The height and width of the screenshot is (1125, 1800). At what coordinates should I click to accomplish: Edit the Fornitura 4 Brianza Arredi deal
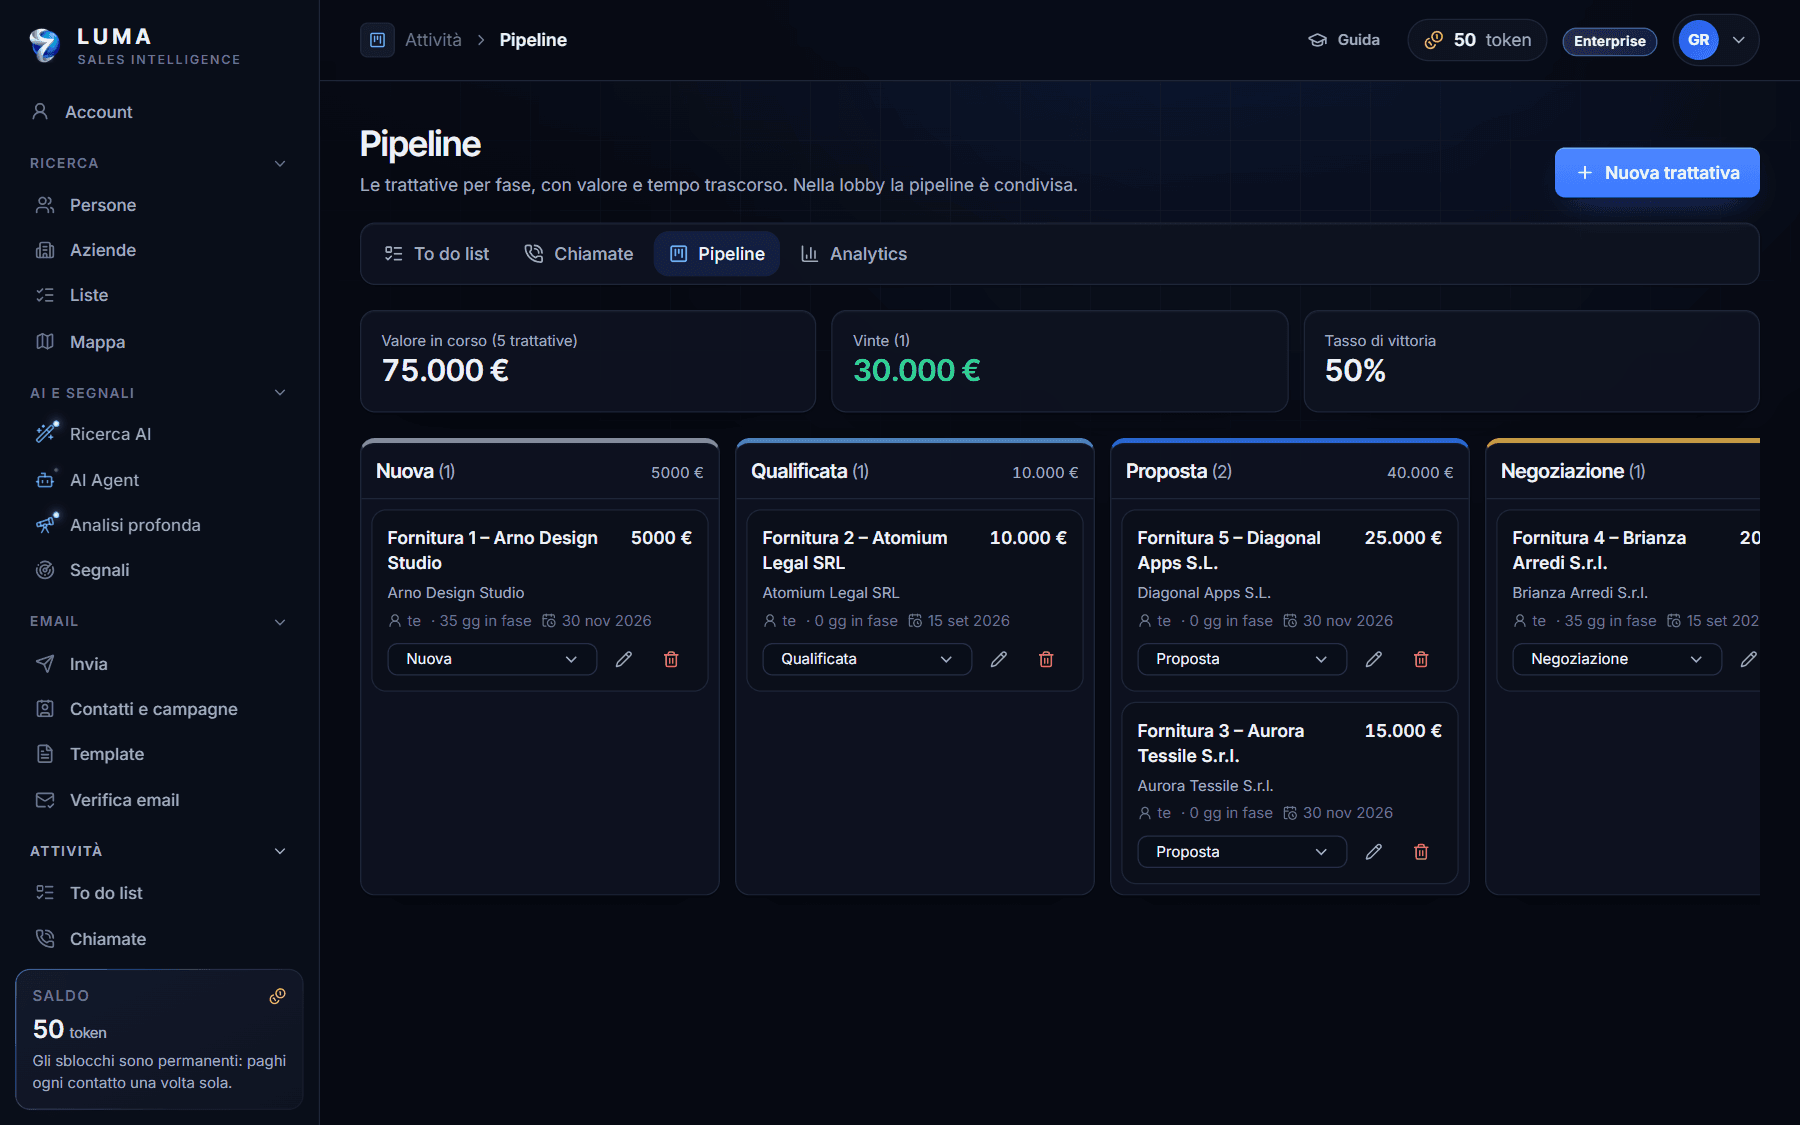tap(1748, 659)
